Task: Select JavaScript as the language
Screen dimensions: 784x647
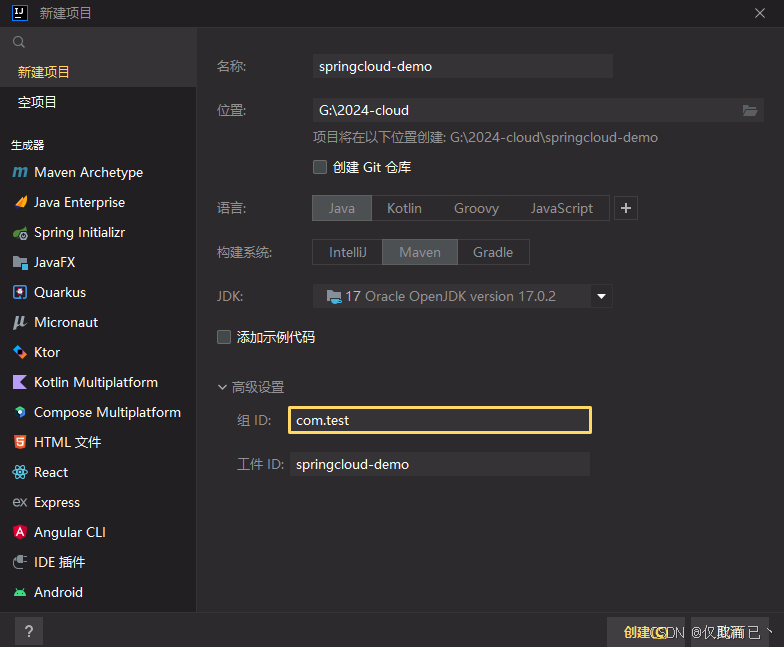Action: coord(562,208)
